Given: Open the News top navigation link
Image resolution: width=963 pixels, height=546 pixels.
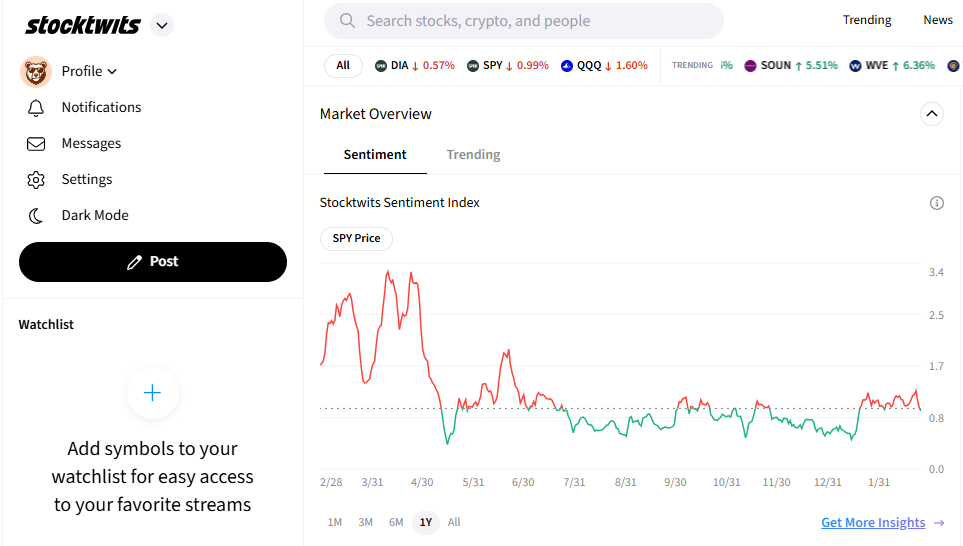Looking at the screenshot, I should pyautogui.click(x=938, y=20).
